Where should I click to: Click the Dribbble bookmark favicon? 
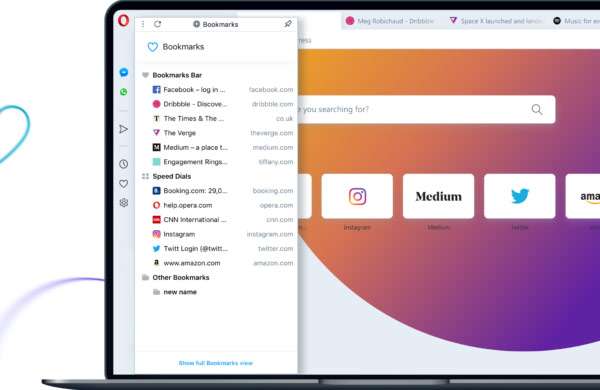pyautogui.click(x=157, y=104)
